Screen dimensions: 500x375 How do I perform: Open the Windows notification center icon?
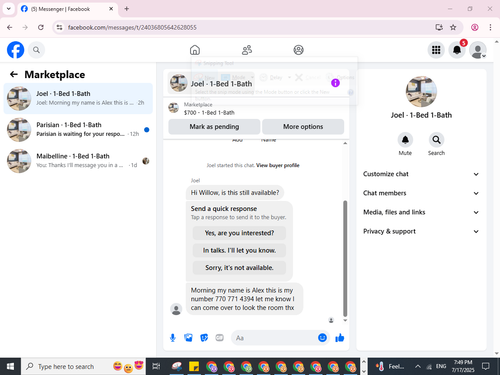tap(486, 367)
